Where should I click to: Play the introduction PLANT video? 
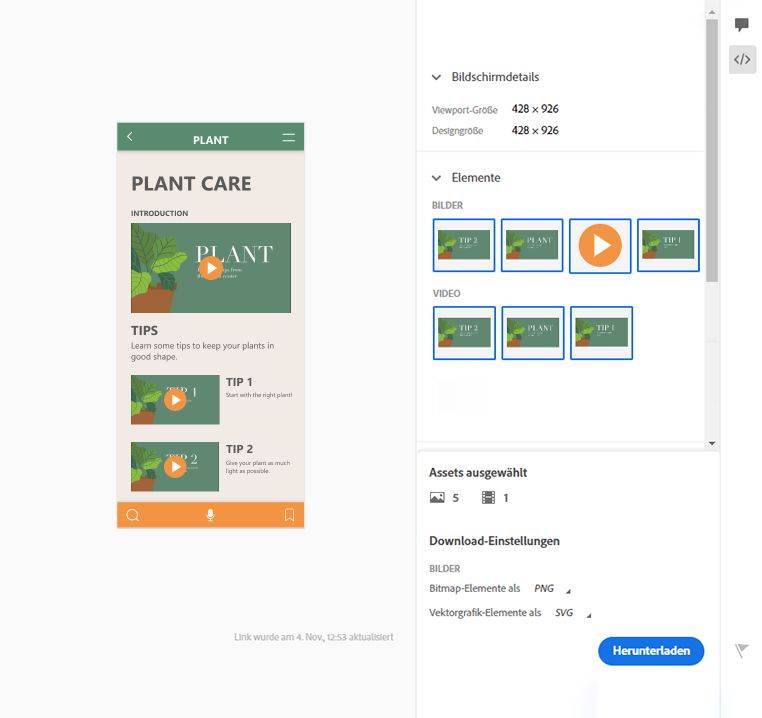point(210,268)
